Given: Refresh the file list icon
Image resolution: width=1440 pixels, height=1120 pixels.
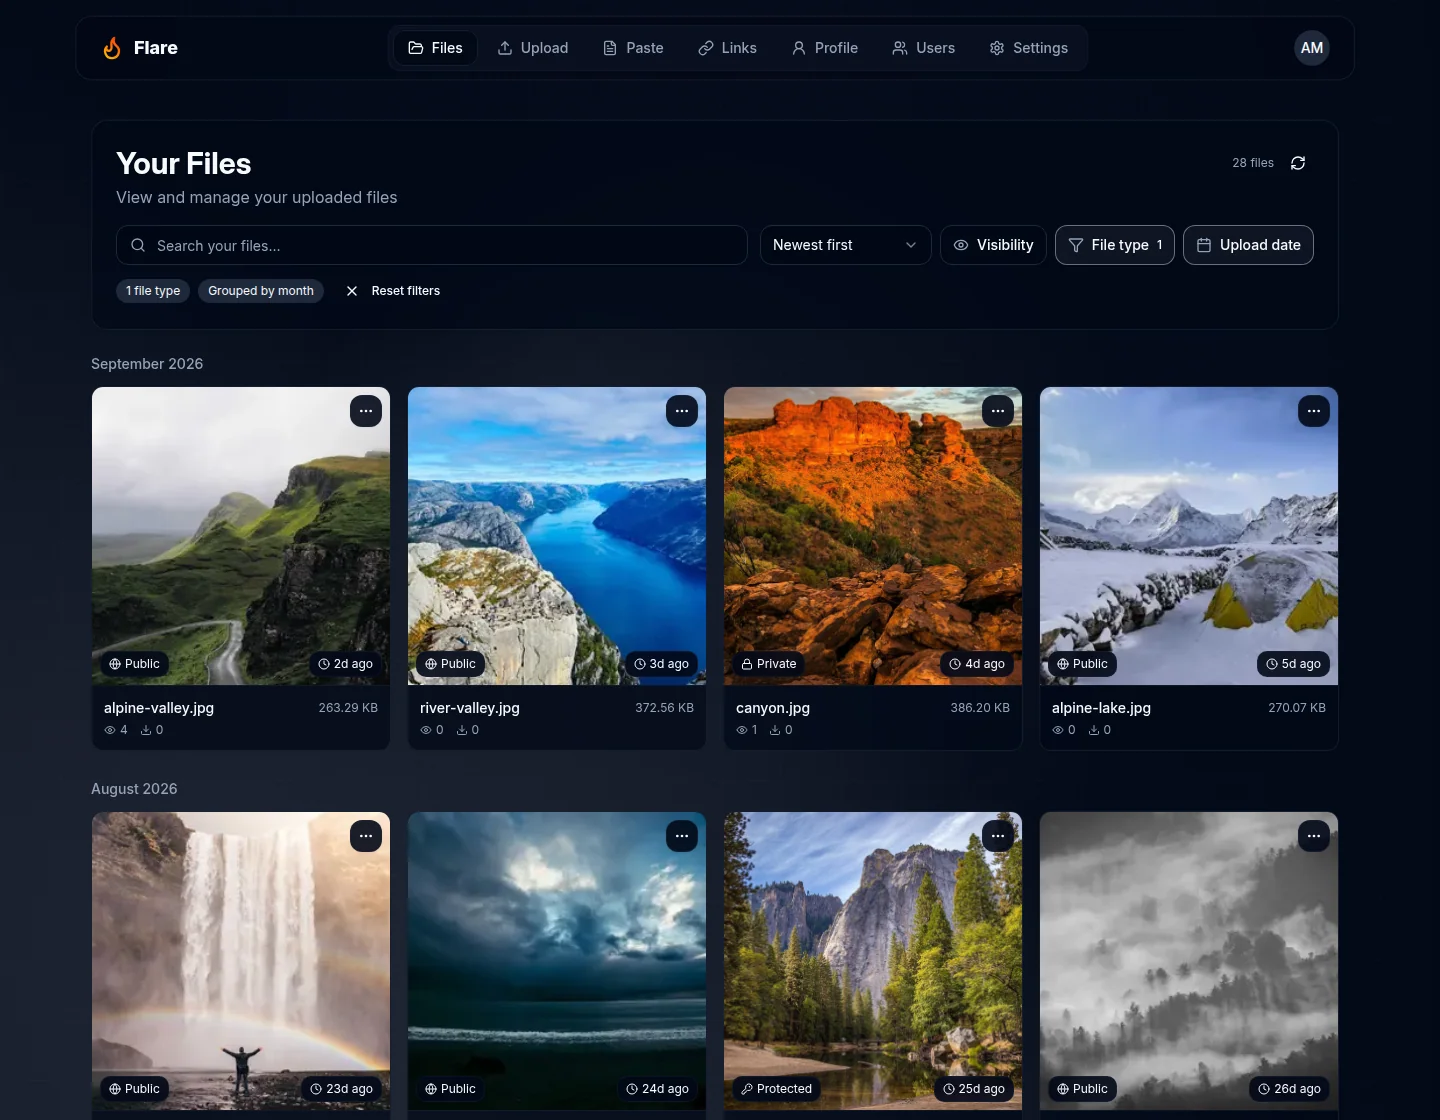Looking at the screenshot, I should coord(1298,163).
